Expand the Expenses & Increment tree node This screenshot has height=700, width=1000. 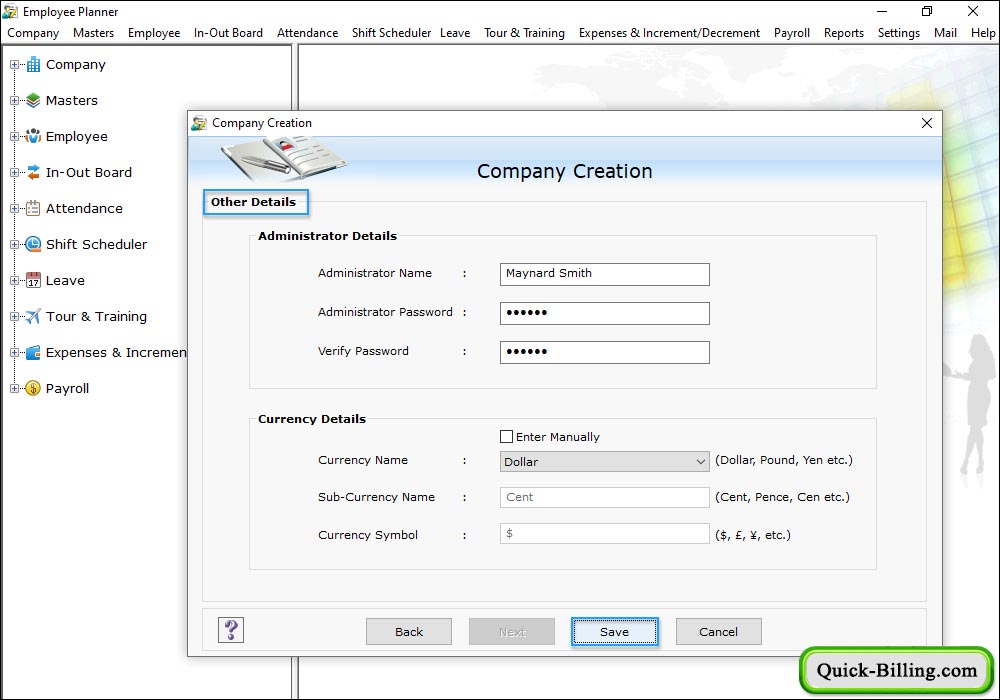click(14, 353)
